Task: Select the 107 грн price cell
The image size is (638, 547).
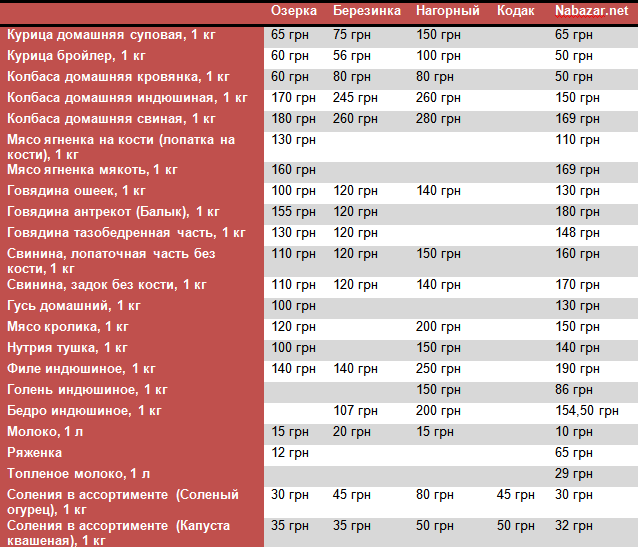Action: click(x=355, y=410)
